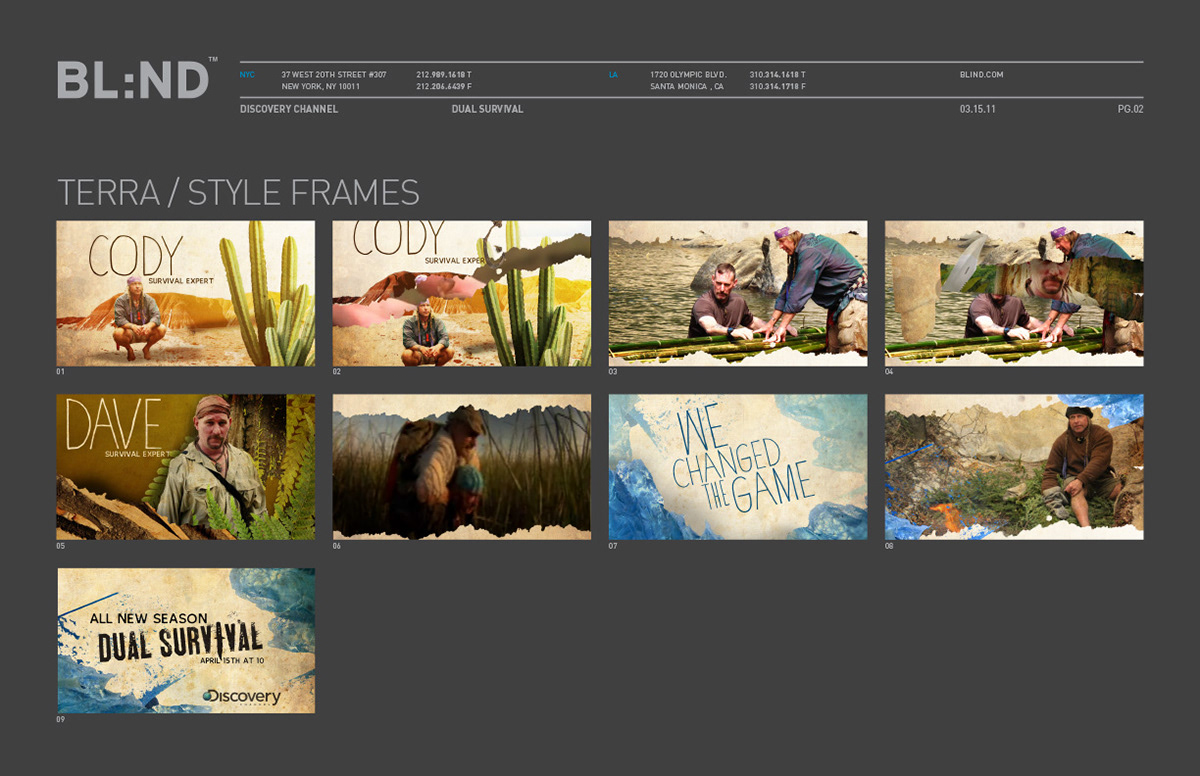Image resolution: width=1200 pixels, height=776 pixels.
Task: Click the frame number label 02
Action: (337, 372)
